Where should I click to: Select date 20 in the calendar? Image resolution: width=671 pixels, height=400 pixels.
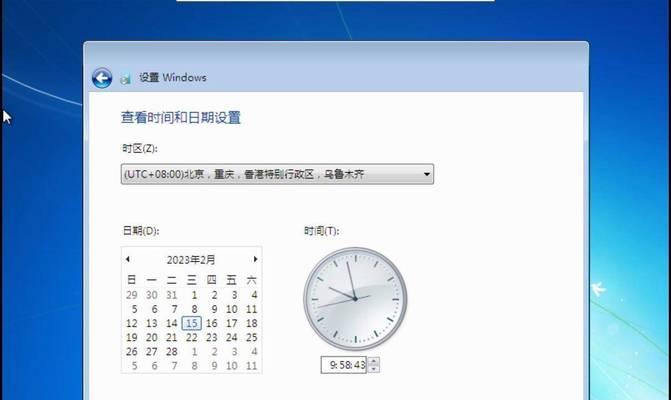(x=152, y=338)
